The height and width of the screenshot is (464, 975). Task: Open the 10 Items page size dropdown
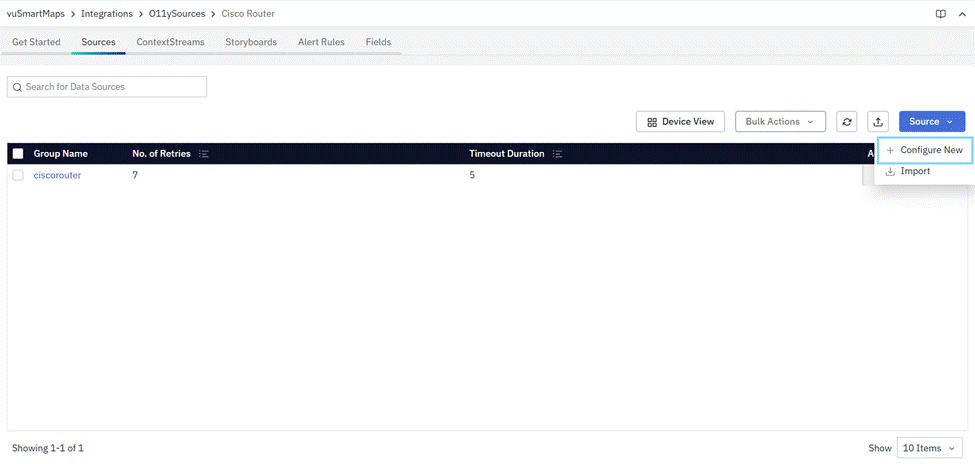[930, 448]
